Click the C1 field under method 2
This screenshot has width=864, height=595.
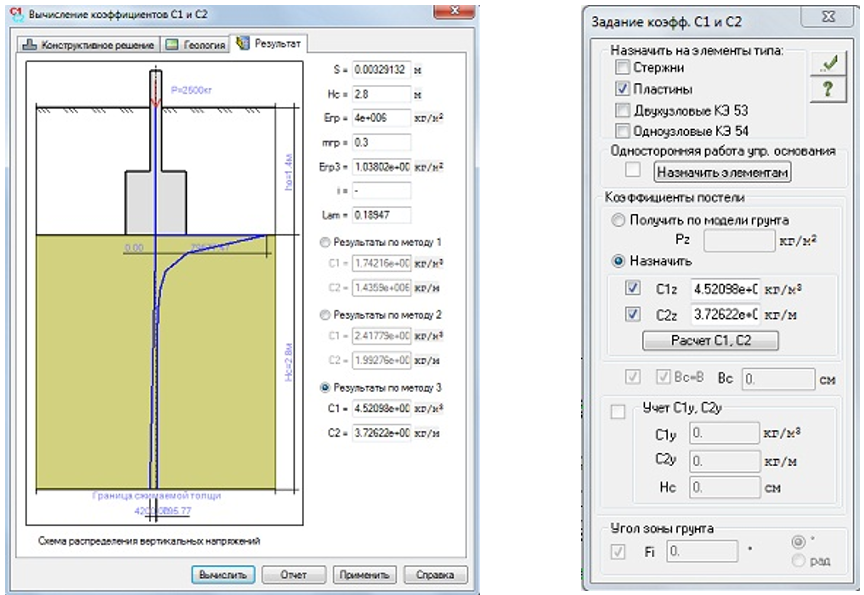tap(381, 336)
